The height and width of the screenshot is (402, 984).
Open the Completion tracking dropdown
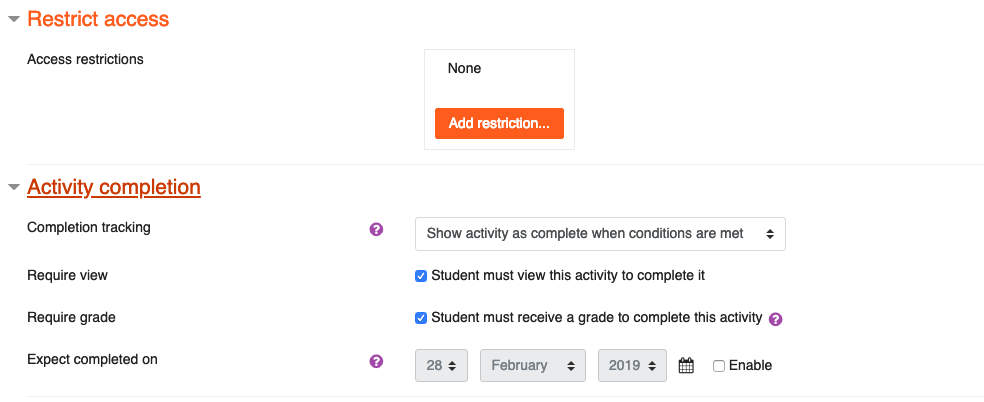click(x=600, y=234)
